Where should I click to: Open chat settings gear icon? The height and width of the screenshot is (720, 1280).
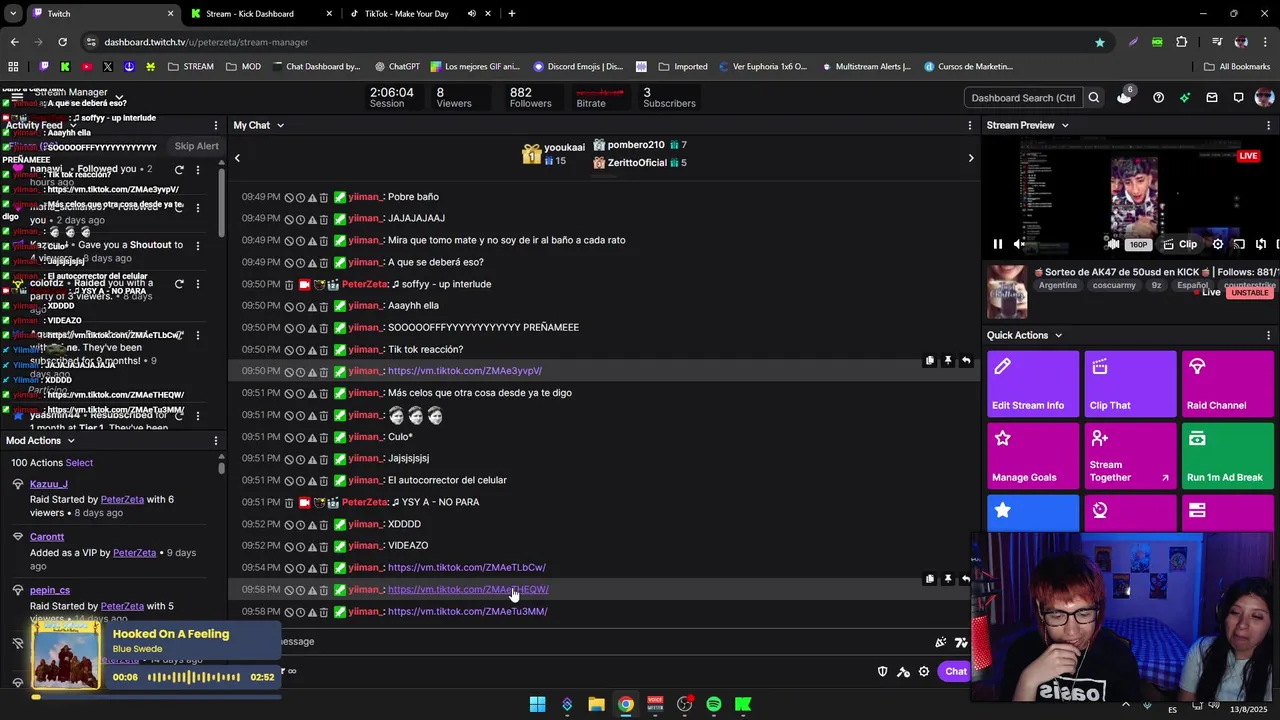point(924,671)
